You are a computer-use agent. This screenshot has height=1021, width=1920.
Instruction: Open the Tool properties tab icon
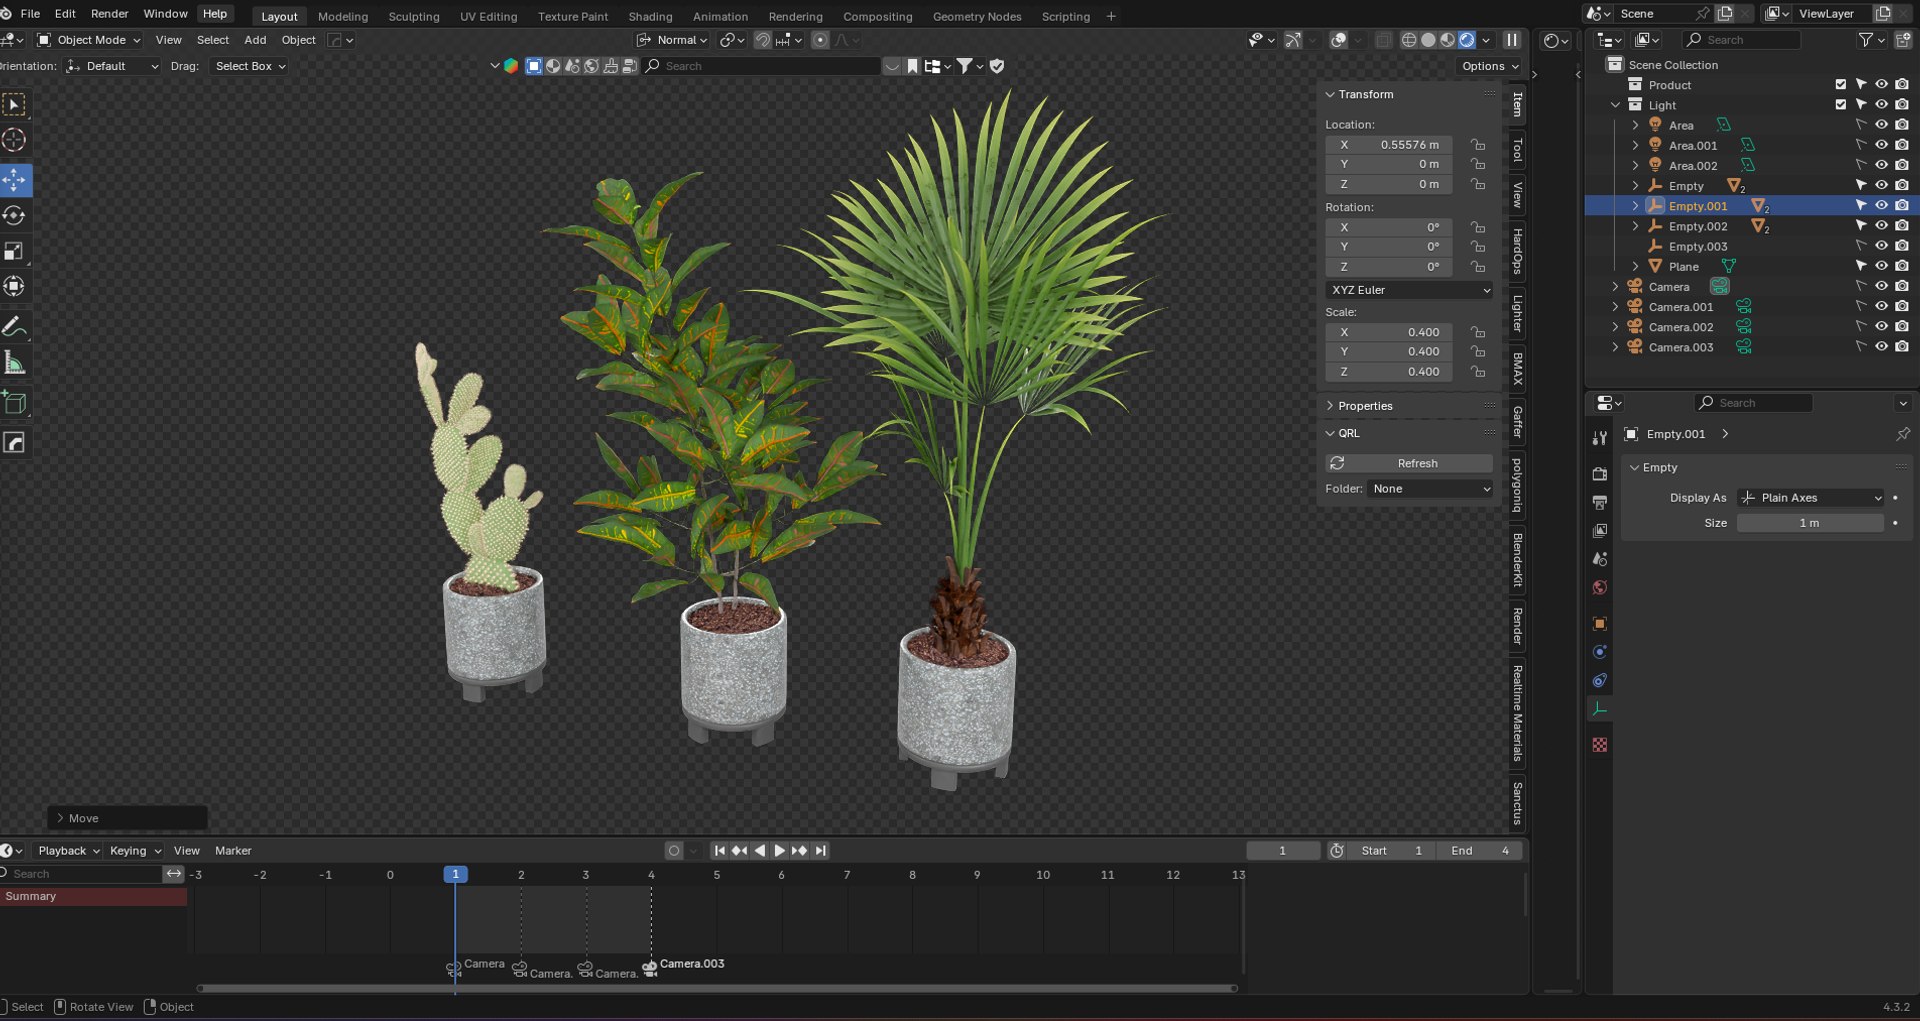point(1600,438)
